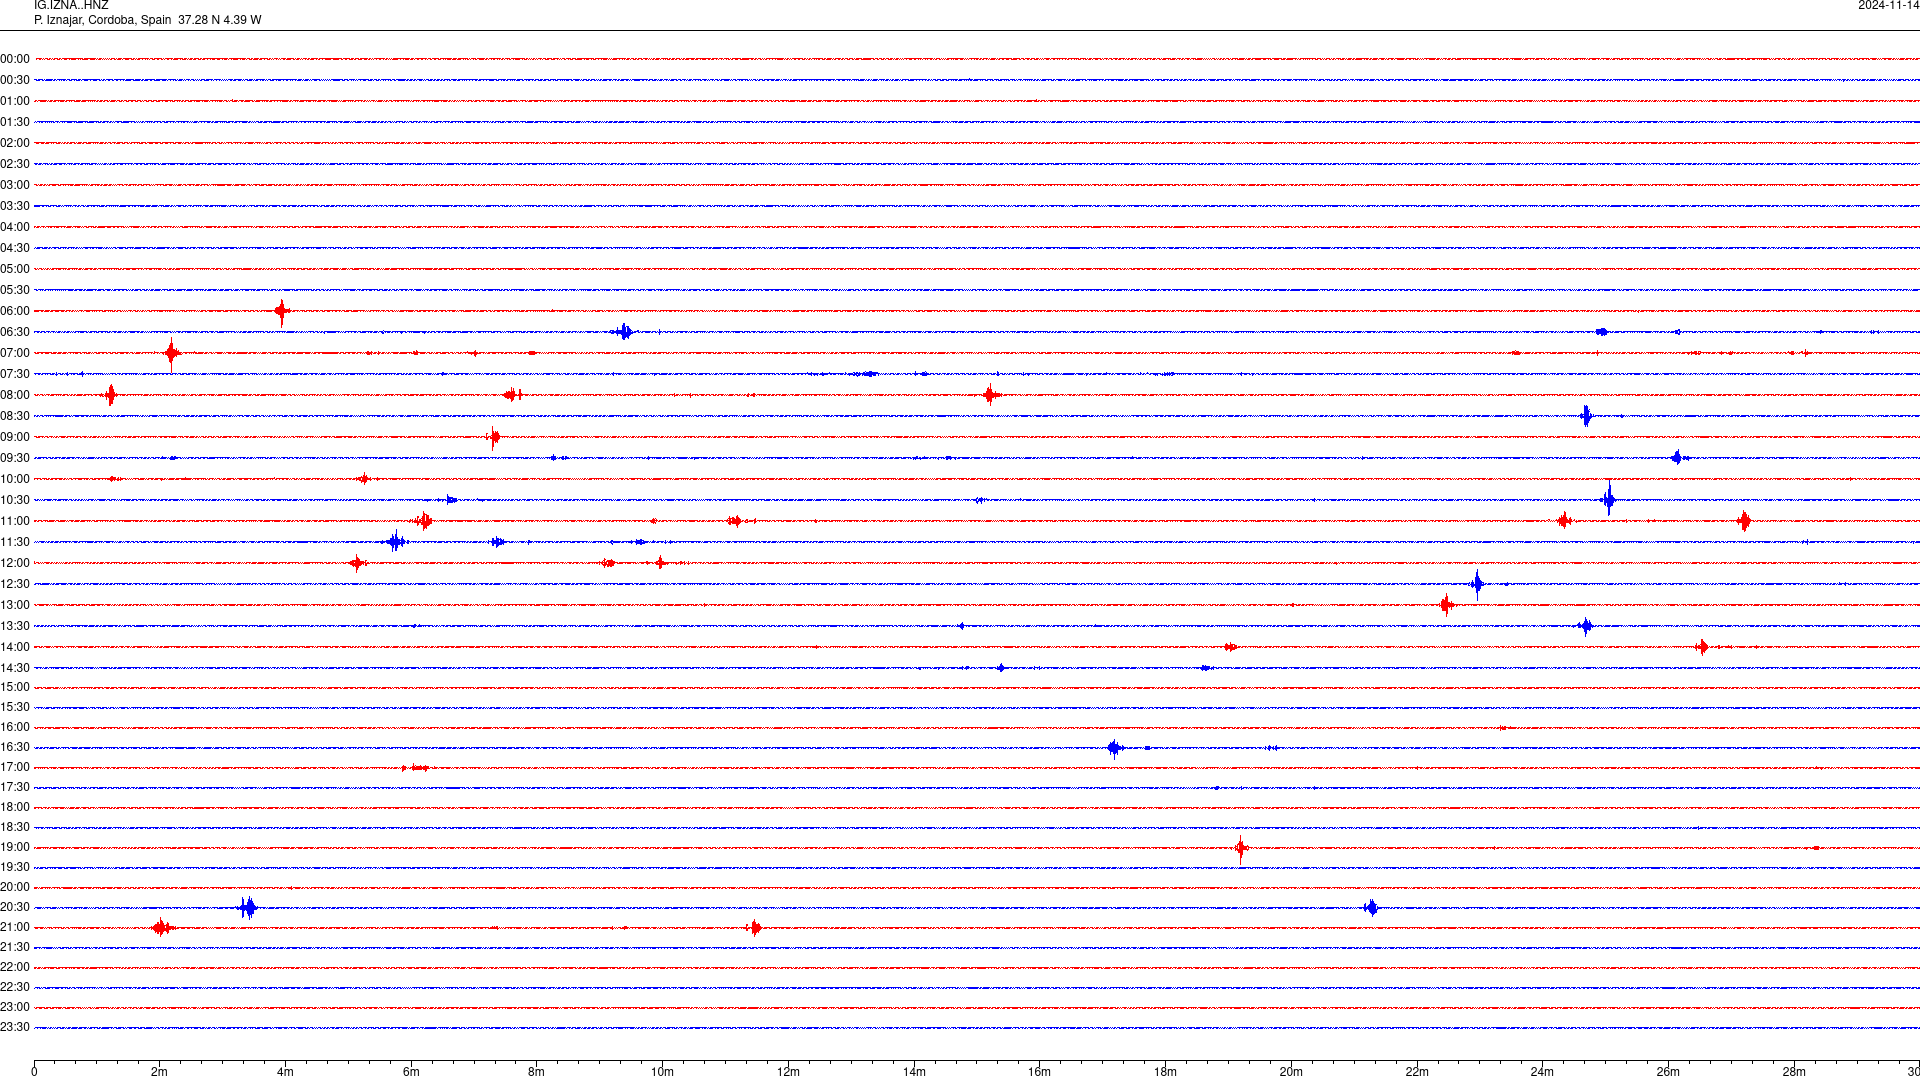
Task: Select the 07:00 time row label
Action: 15,353
